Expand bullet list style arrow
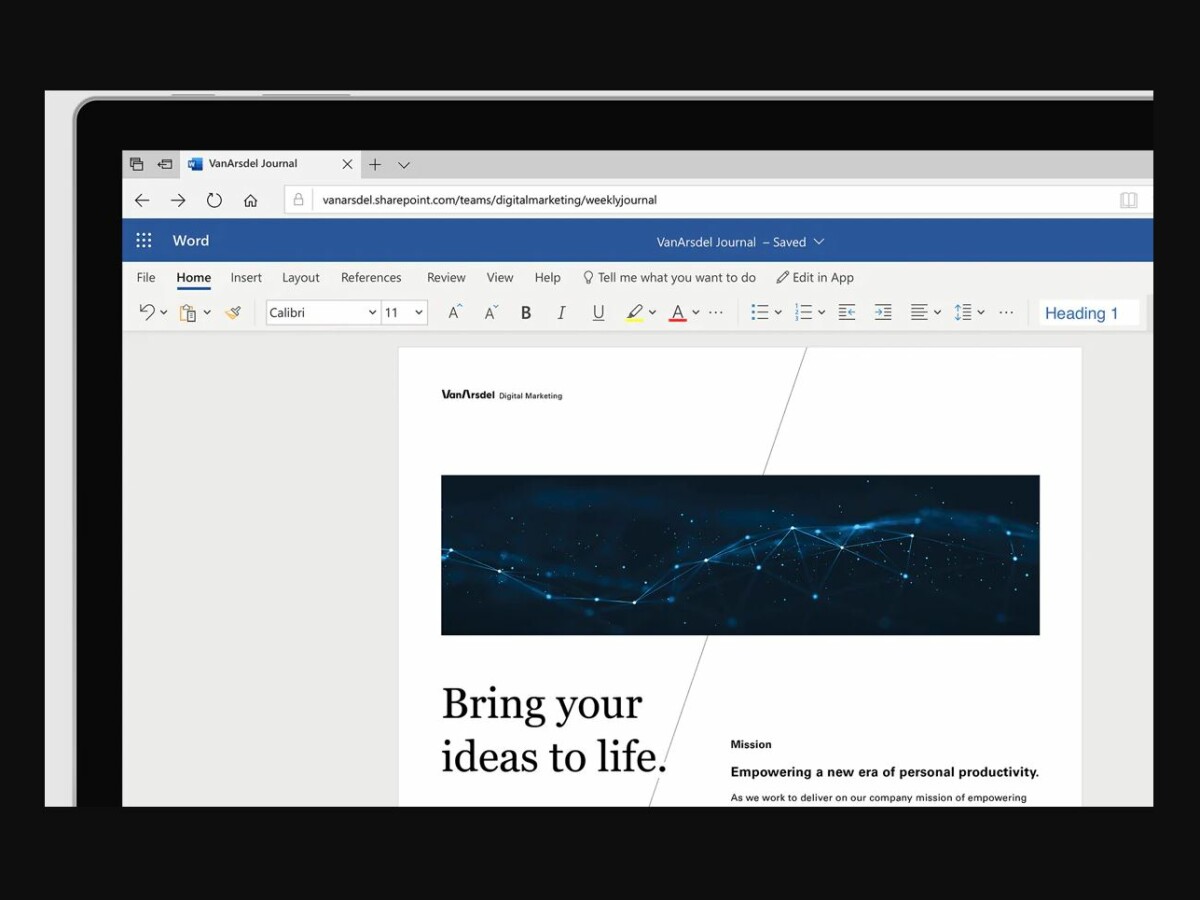1200x900 pixels. point(778,313)
